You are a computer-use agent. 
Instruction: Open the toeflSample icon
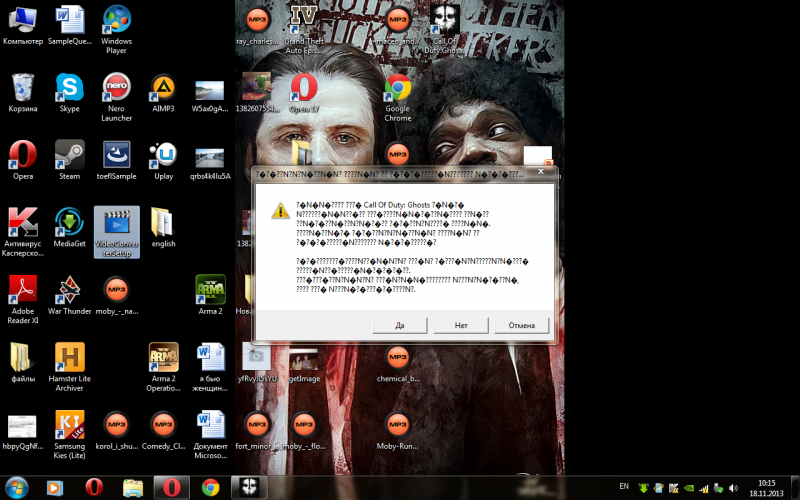(x=116, y=160)
